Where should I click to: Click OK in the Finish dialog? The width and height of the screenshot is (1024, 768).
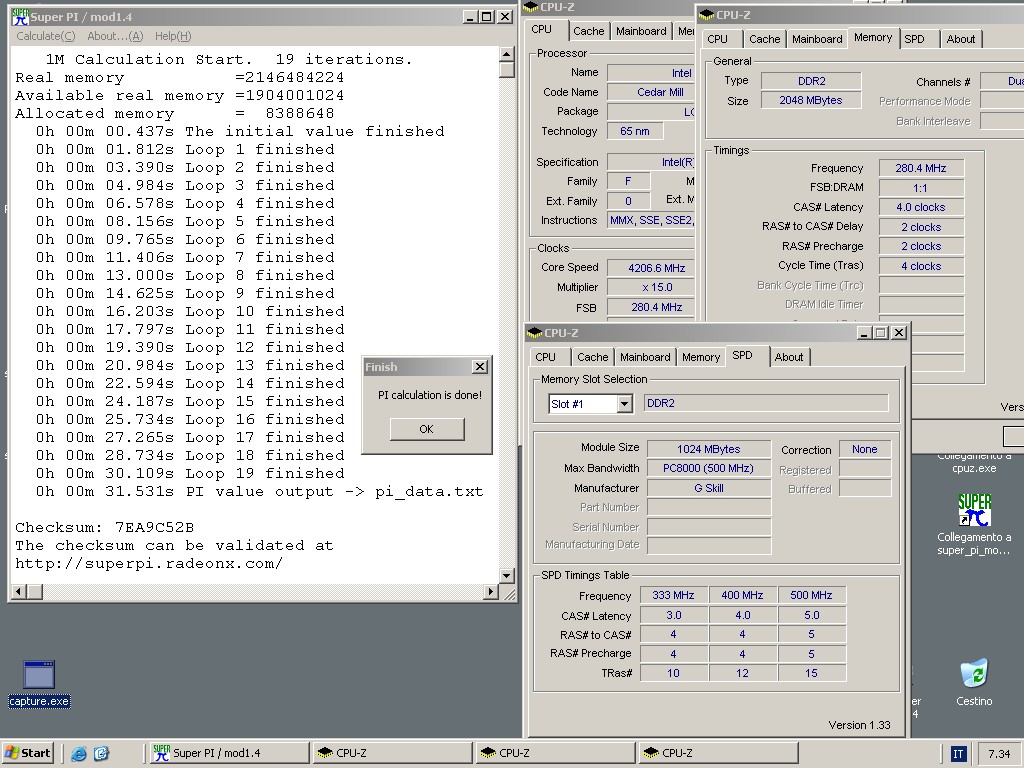426,429
